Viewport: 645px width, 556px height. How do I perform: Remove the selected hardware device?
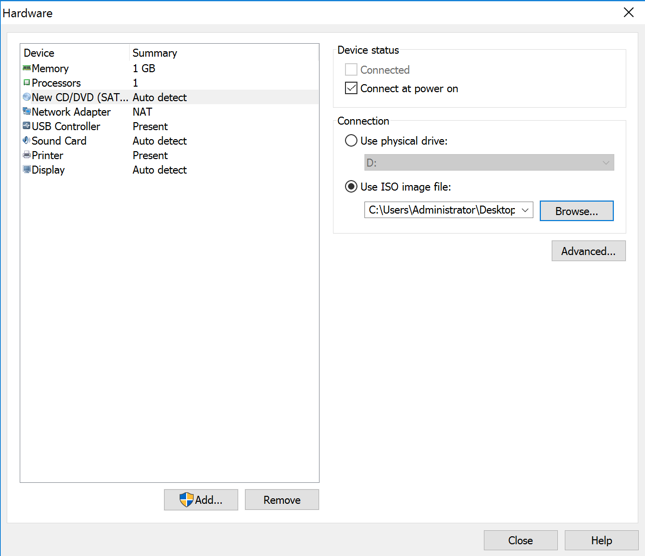click(x=281, y=499)
